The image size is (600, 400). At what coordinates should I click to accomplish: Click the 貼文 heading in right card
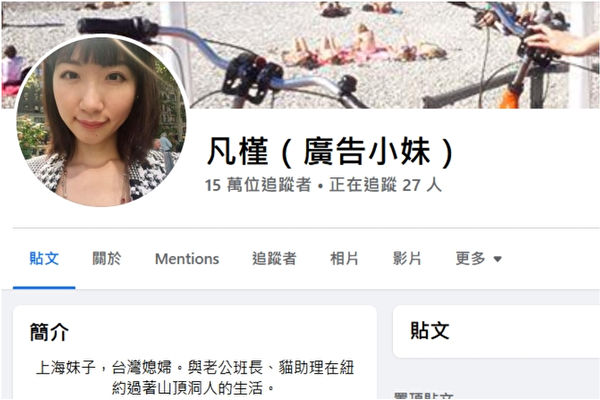pos(429,330)
